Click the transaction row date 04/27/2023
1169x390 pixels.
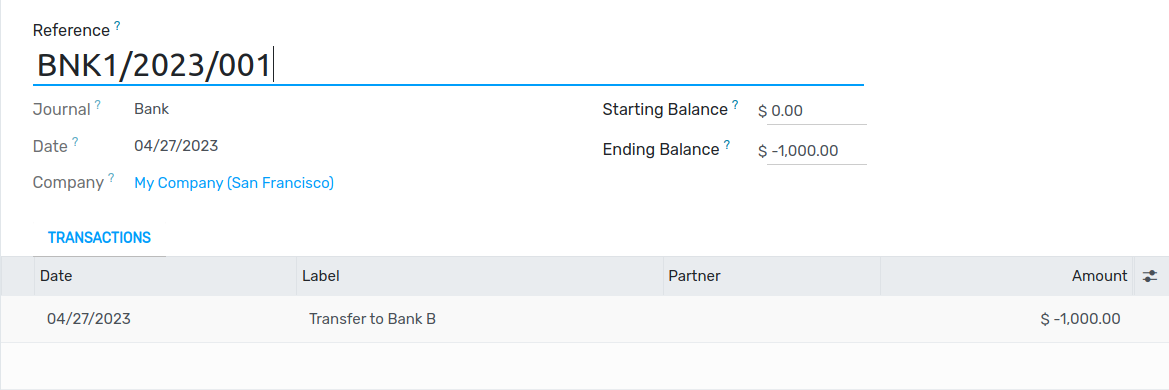pos(89,319)
